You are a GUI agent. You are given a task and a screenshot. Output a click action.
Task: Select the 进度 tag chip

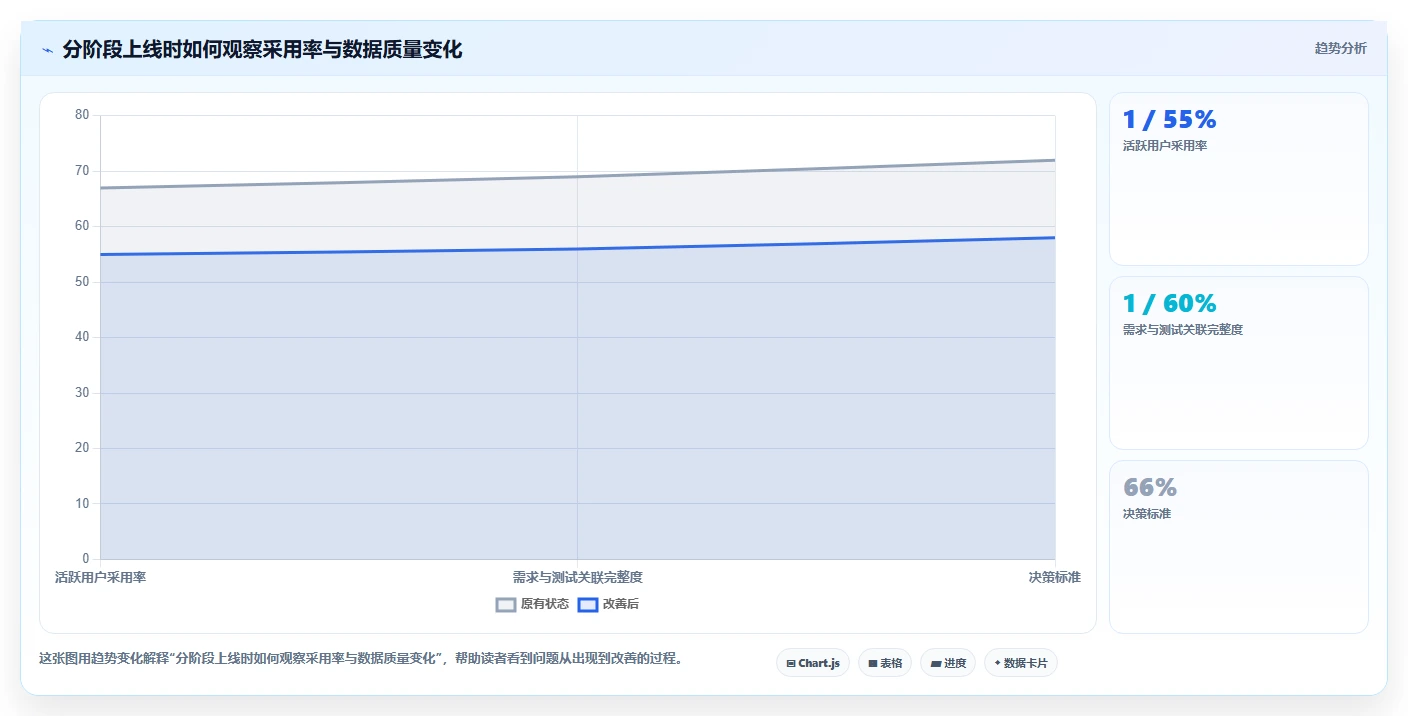[x=948, y=663]
